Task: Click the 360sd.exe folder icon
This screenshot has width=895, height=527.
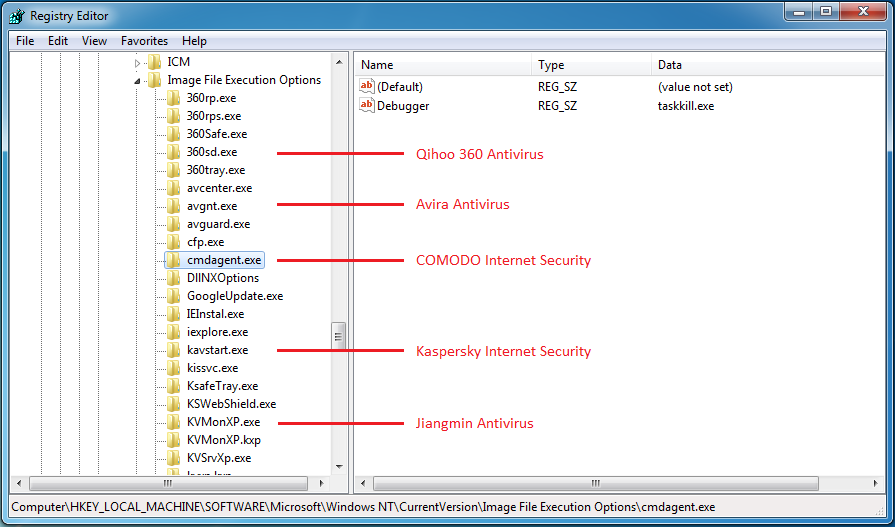Action: pos(174,152)
